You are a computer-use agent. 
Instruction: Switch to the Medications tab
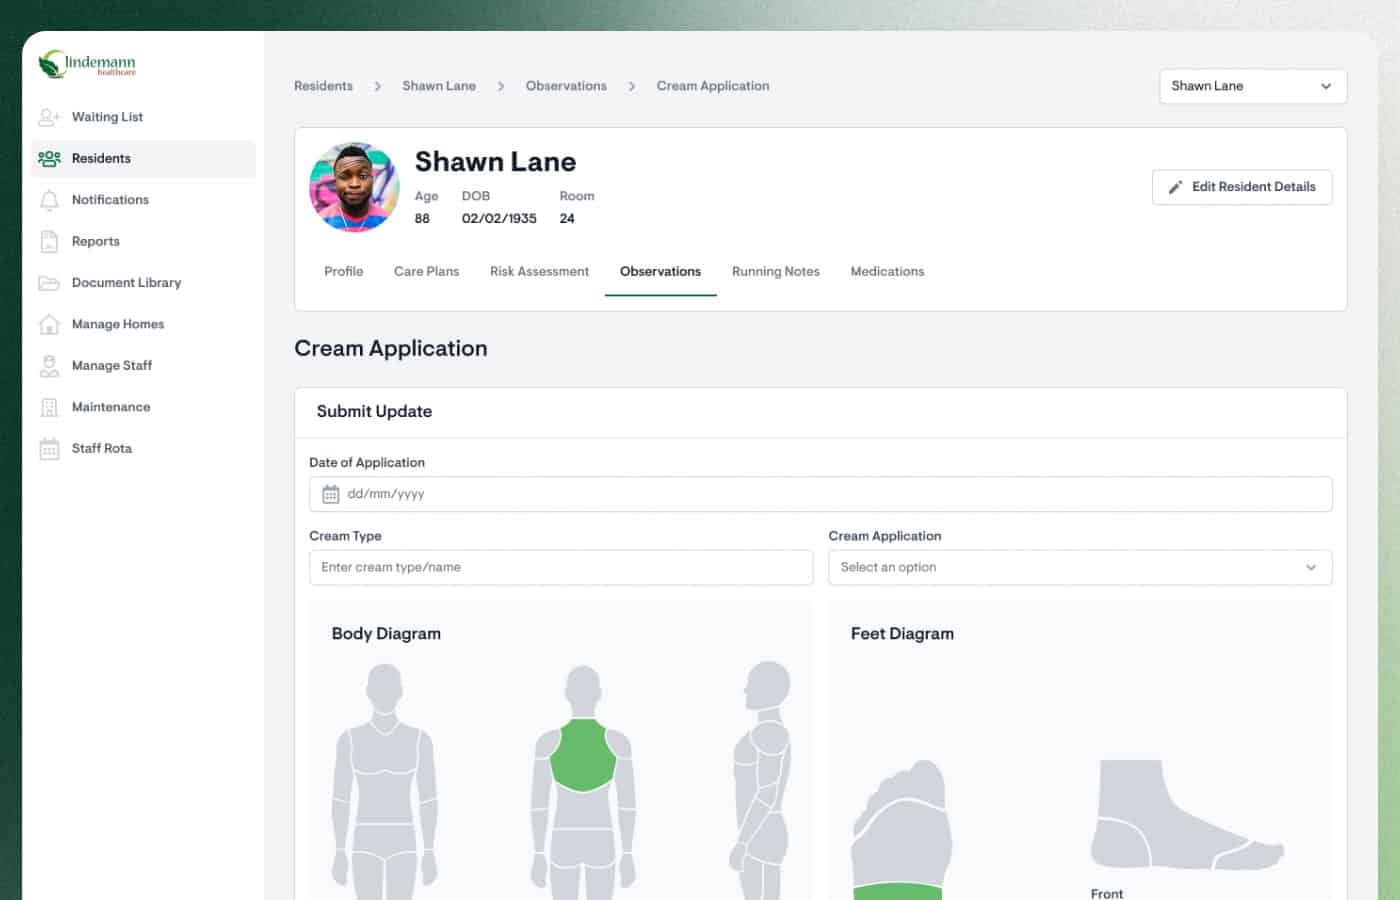pyautogui.click(x=887, y=271)
